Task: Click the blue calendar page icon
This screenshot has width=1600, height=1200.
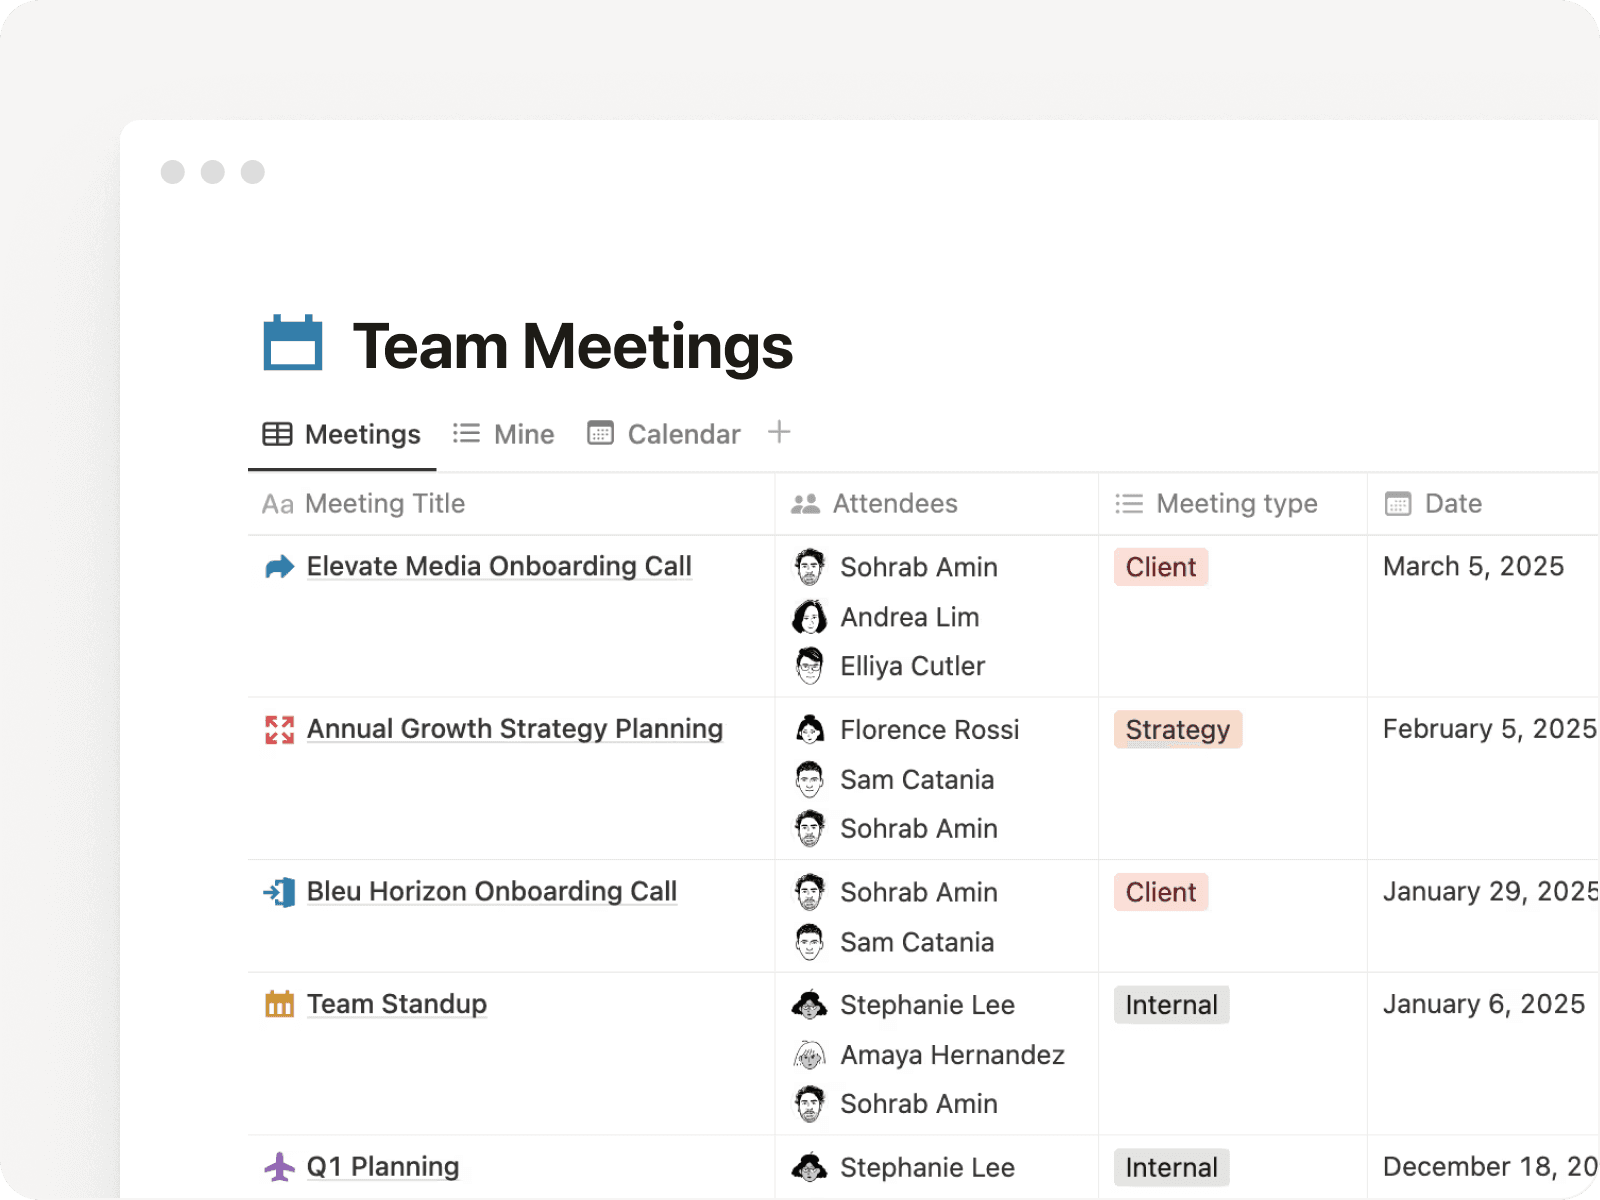Action: pyautogui.click(x=293, y=343)
